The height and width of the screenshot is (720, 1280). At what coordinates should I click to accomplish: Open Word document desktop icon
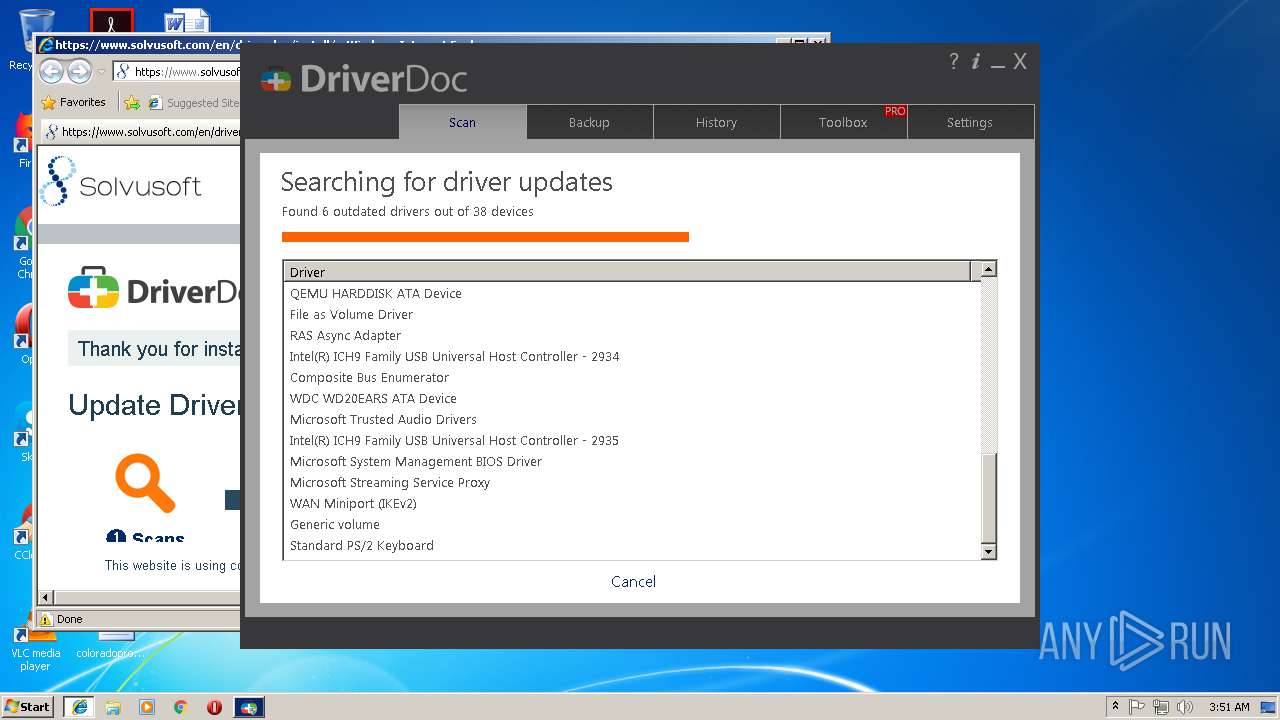187,20
